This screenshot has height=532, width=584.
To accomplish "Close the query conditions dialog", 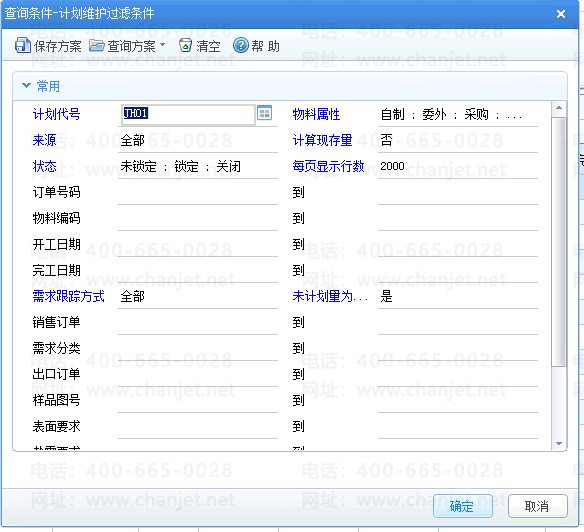I will click(561, 14).
